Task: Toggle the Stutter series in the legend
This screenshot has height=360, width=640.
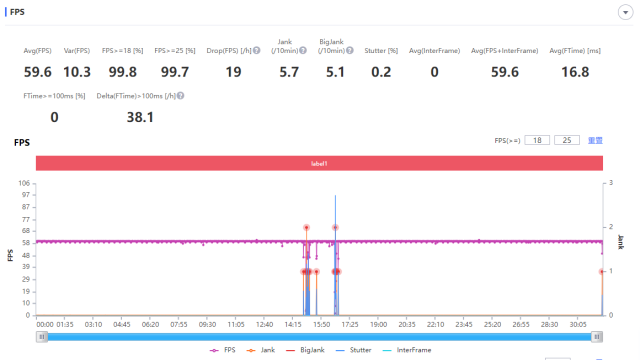Action: point(353,350)
